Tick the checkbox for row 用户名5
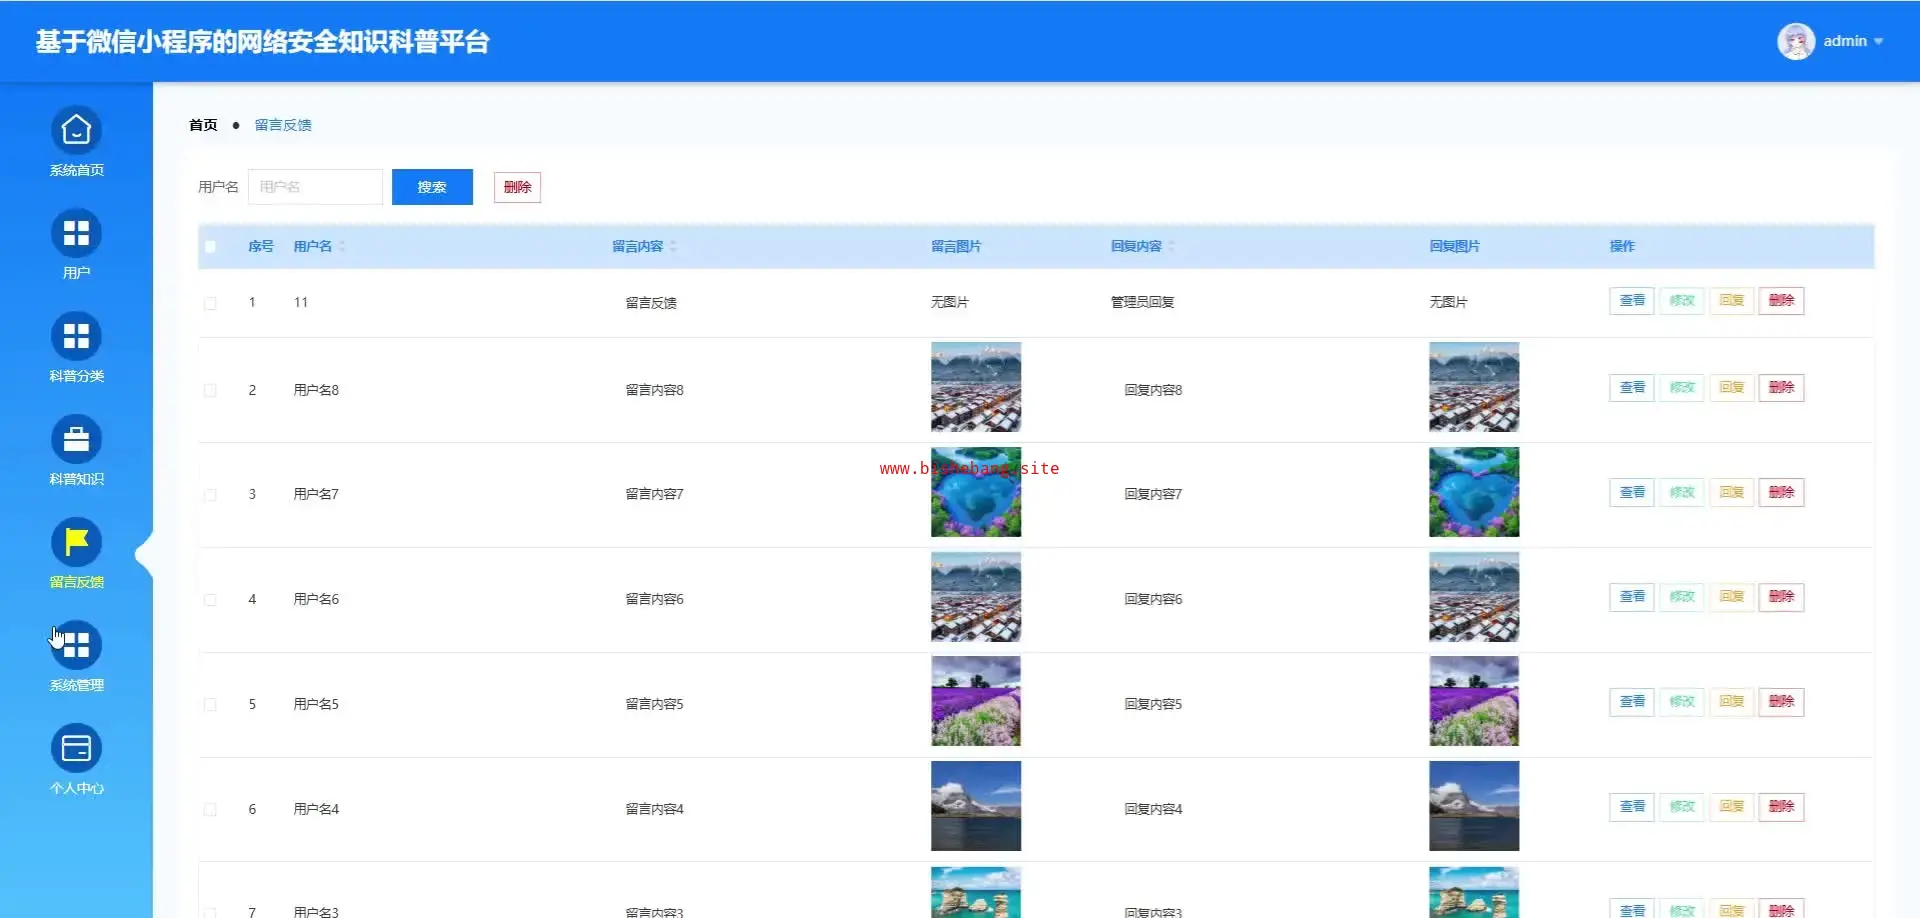1920x918 pixels. [x=210, y=704]
